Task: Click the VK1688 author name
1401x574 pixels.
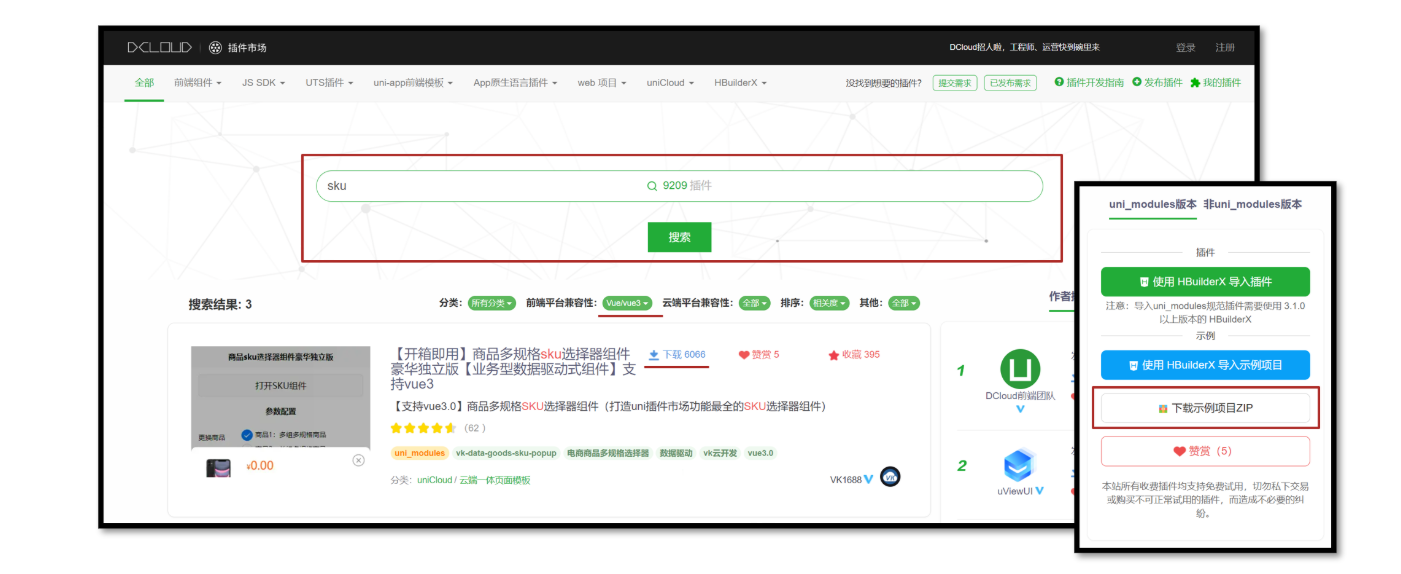Action: [x=846, y=480]
